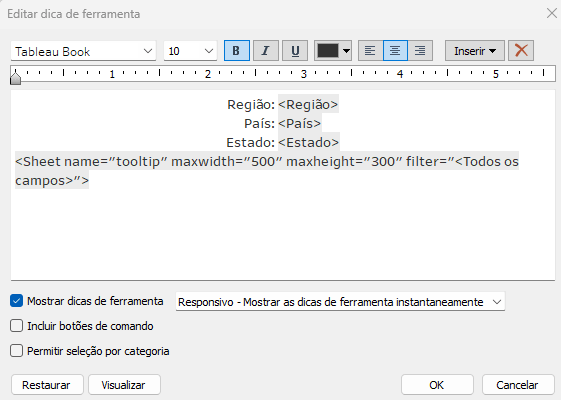
Task: Open the font size 10 dropdown
Action: pyautogui.click(x=190, y=51)
